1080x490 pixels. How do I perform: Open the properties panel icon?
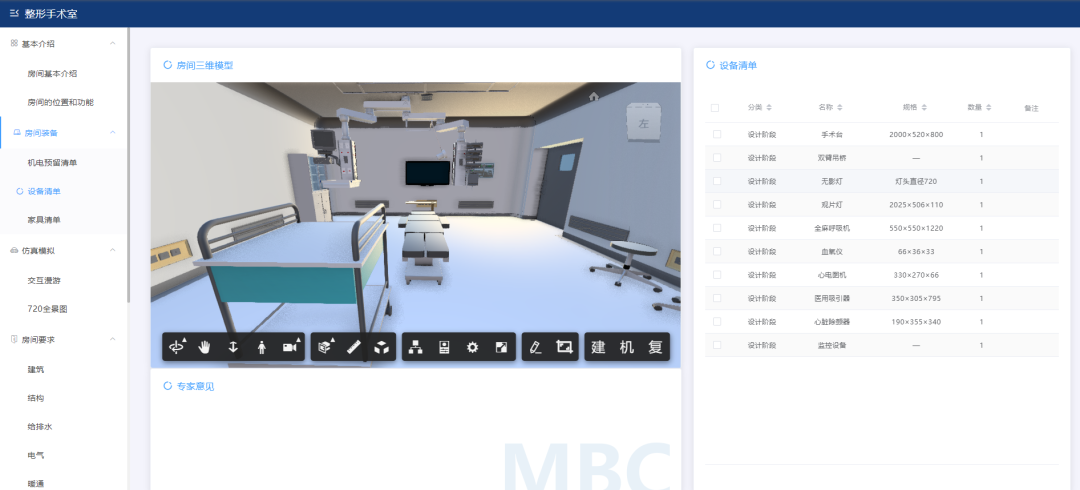[444, 347]
